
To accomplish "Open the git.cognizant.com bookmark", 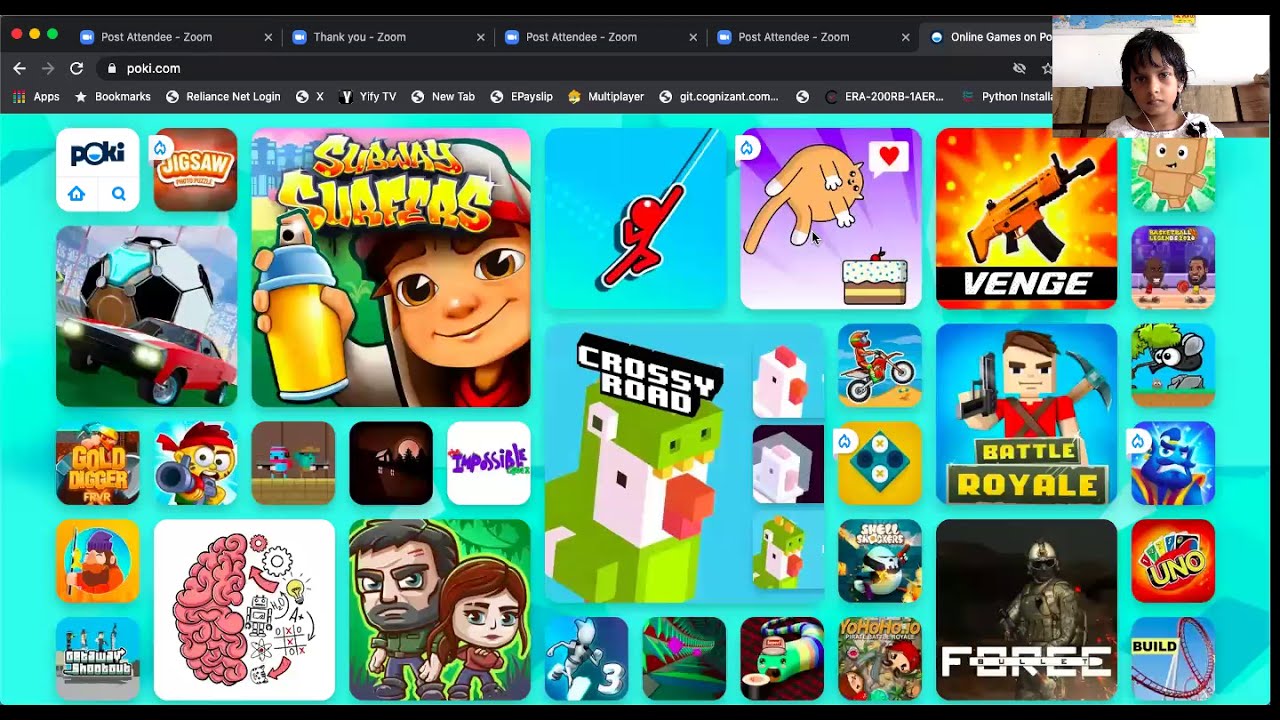I will point(719,97).
